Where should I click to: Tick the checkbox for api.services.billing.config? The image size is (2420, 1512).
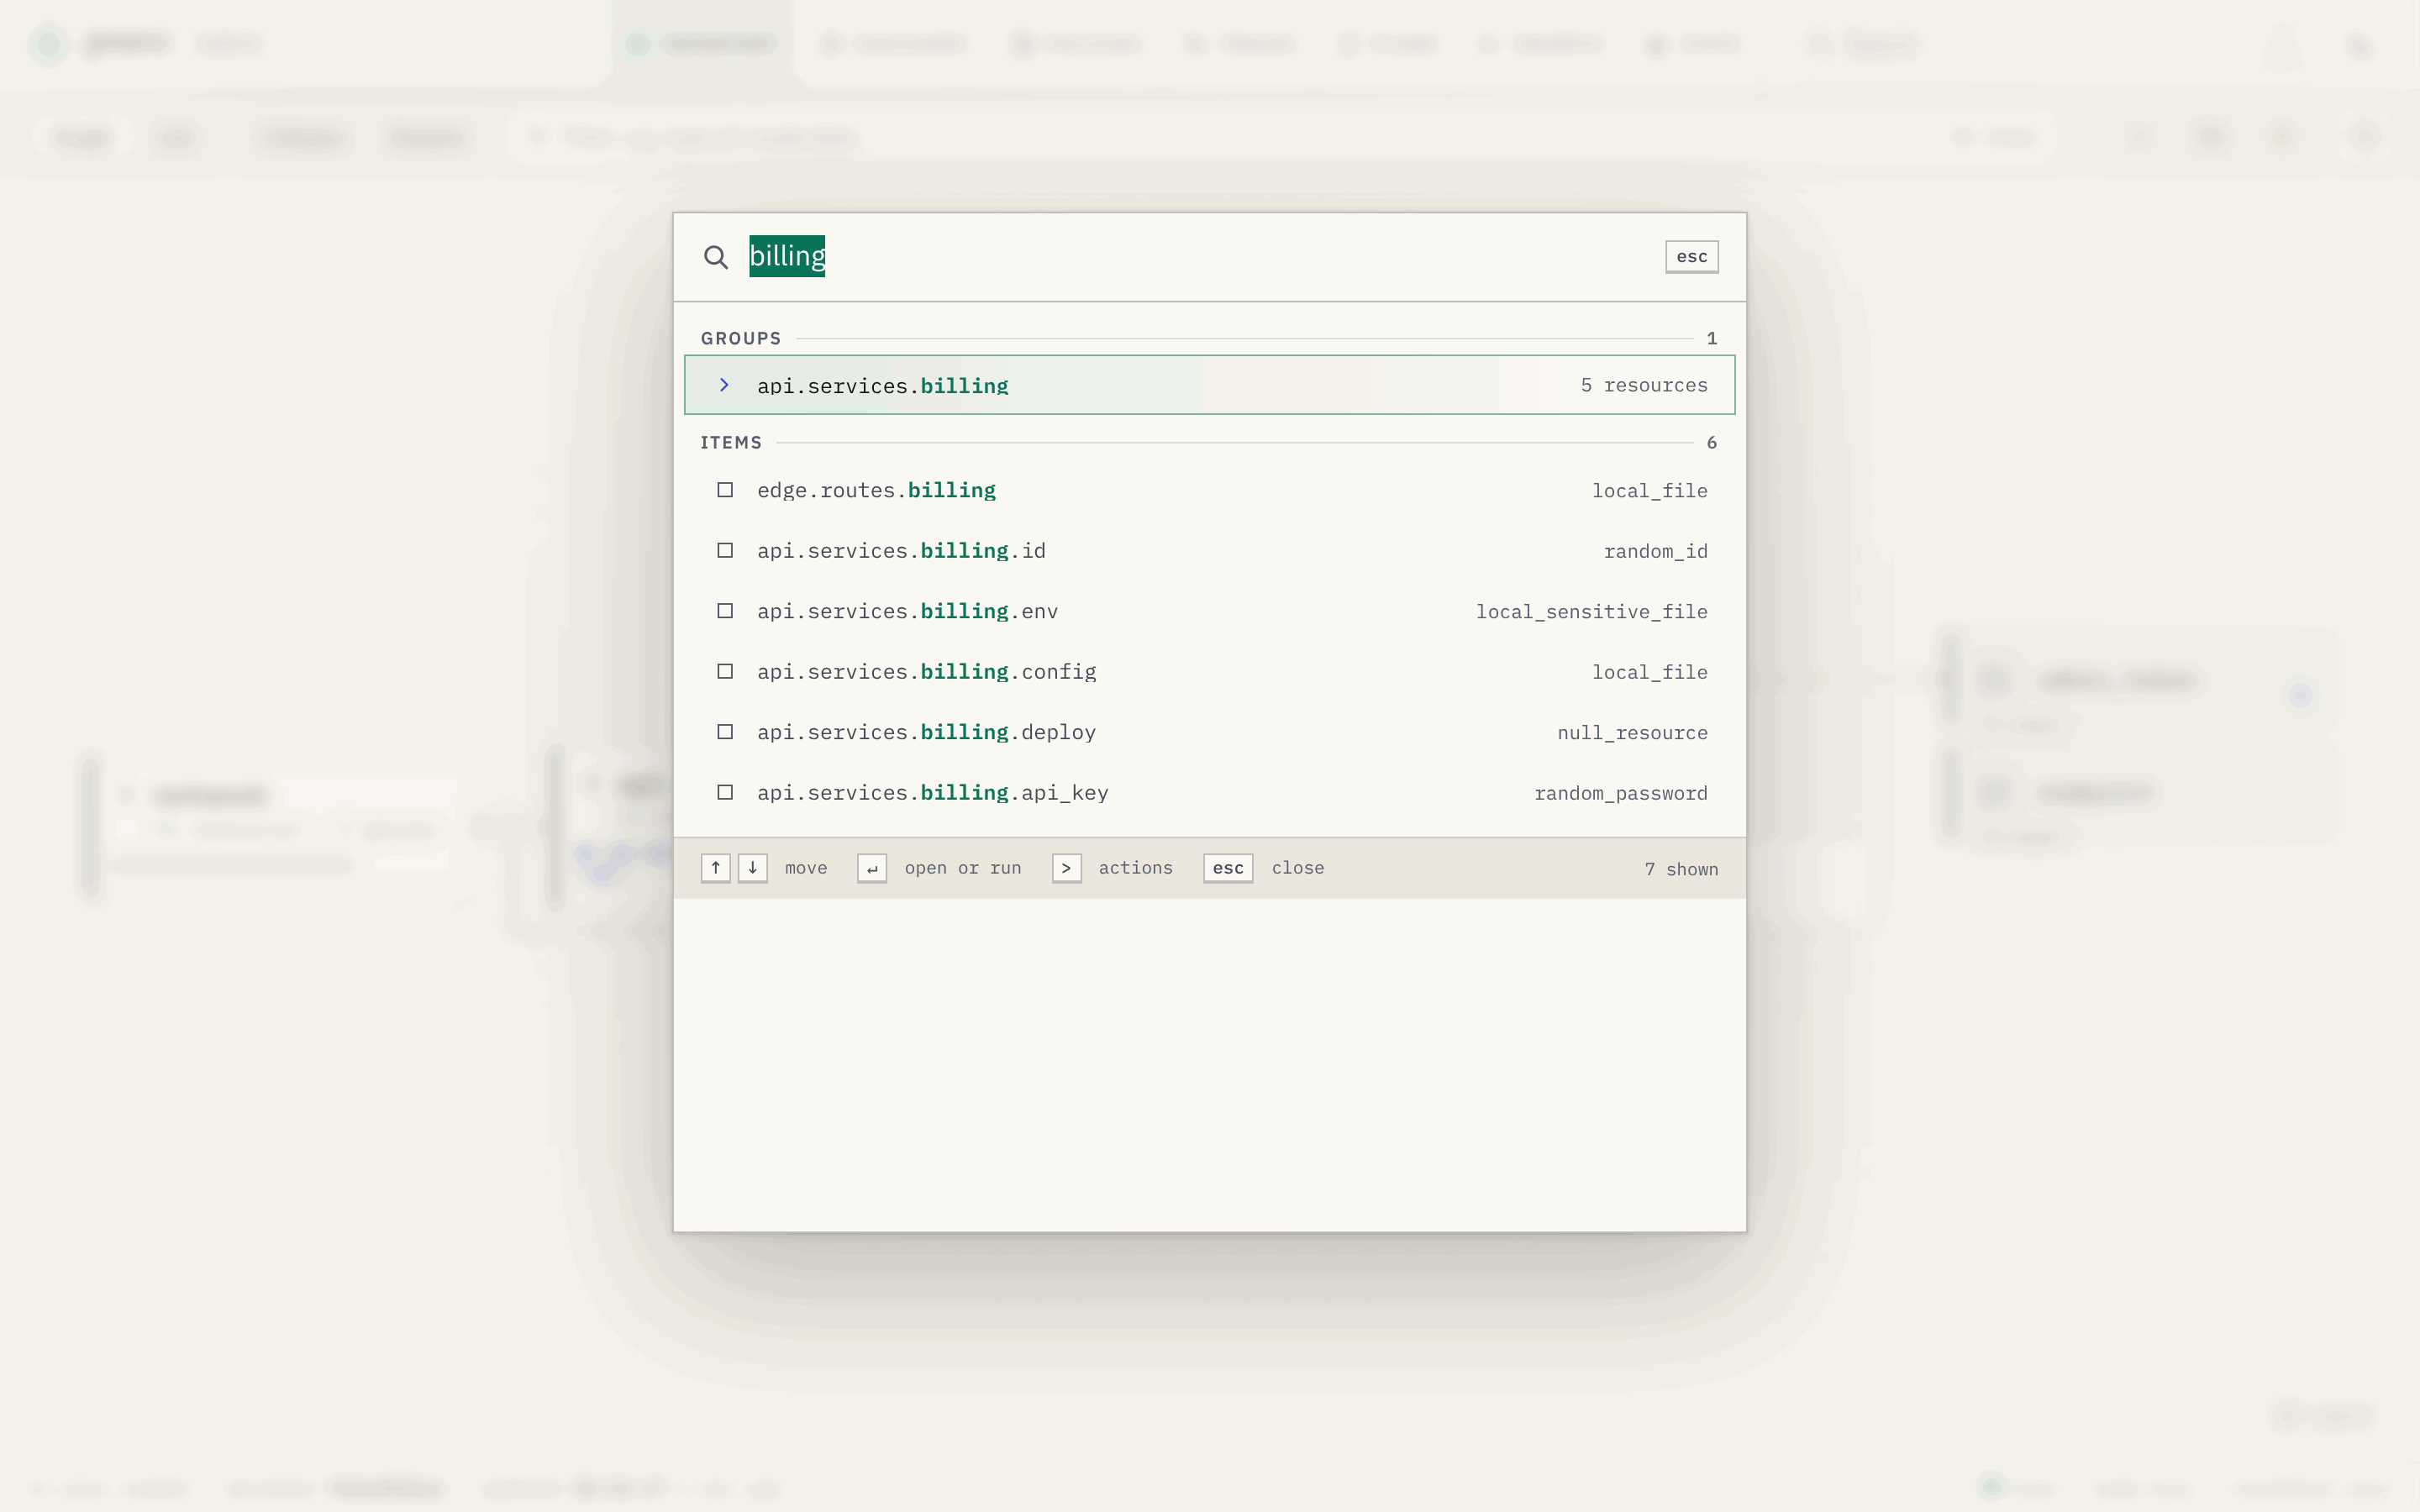click(x=725, y=672)
